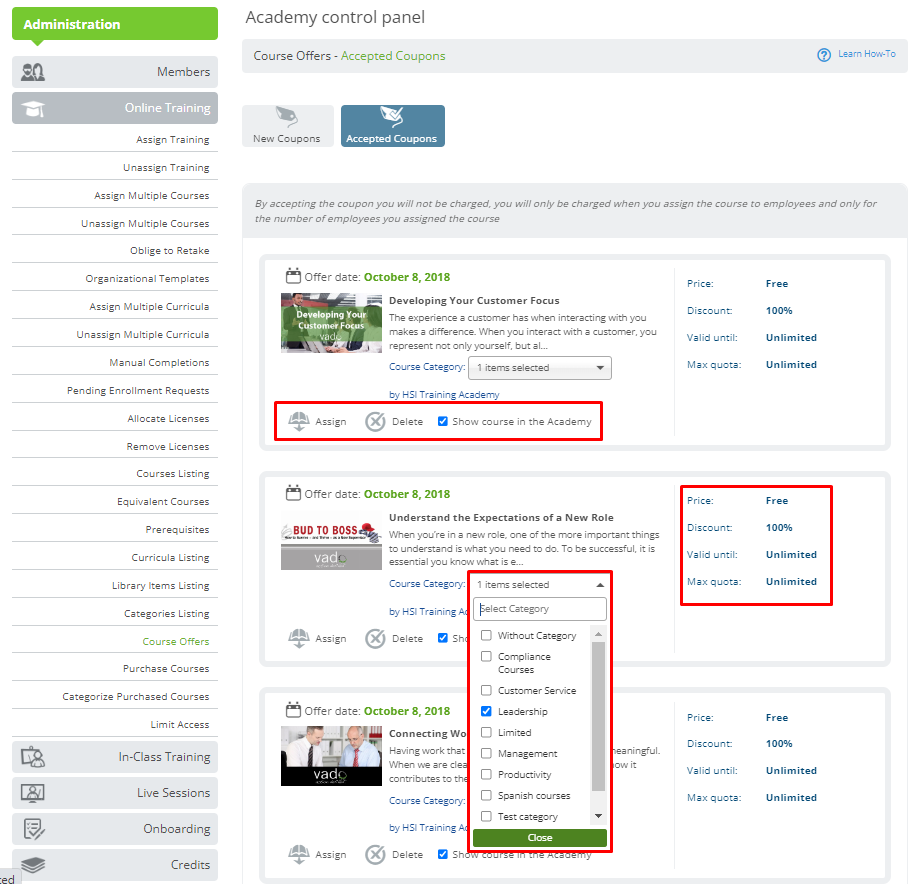Toggle the Show checkbox on Understand the Expectations course
This screenshot has width=911, height=884.
(443, 638)
